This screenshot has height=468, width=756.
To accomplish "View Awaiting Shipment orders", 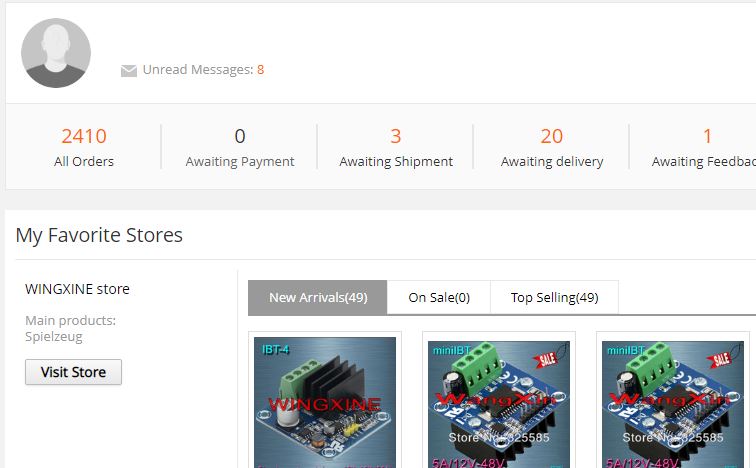I will pyautogui.click(x=396, y=147).
